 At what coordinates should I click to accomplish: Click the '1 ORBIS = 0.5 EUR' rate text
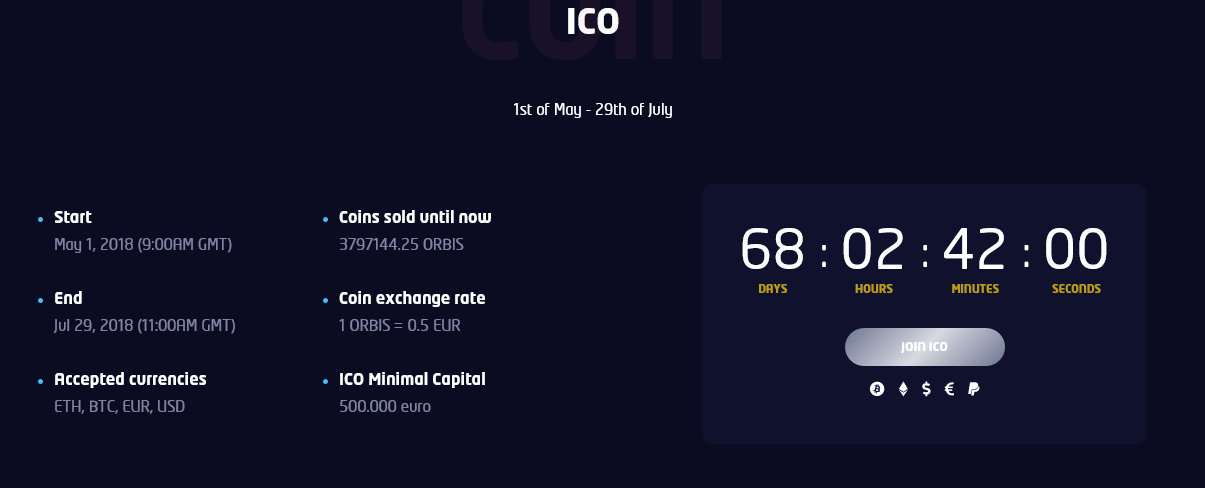pos(400,325)
